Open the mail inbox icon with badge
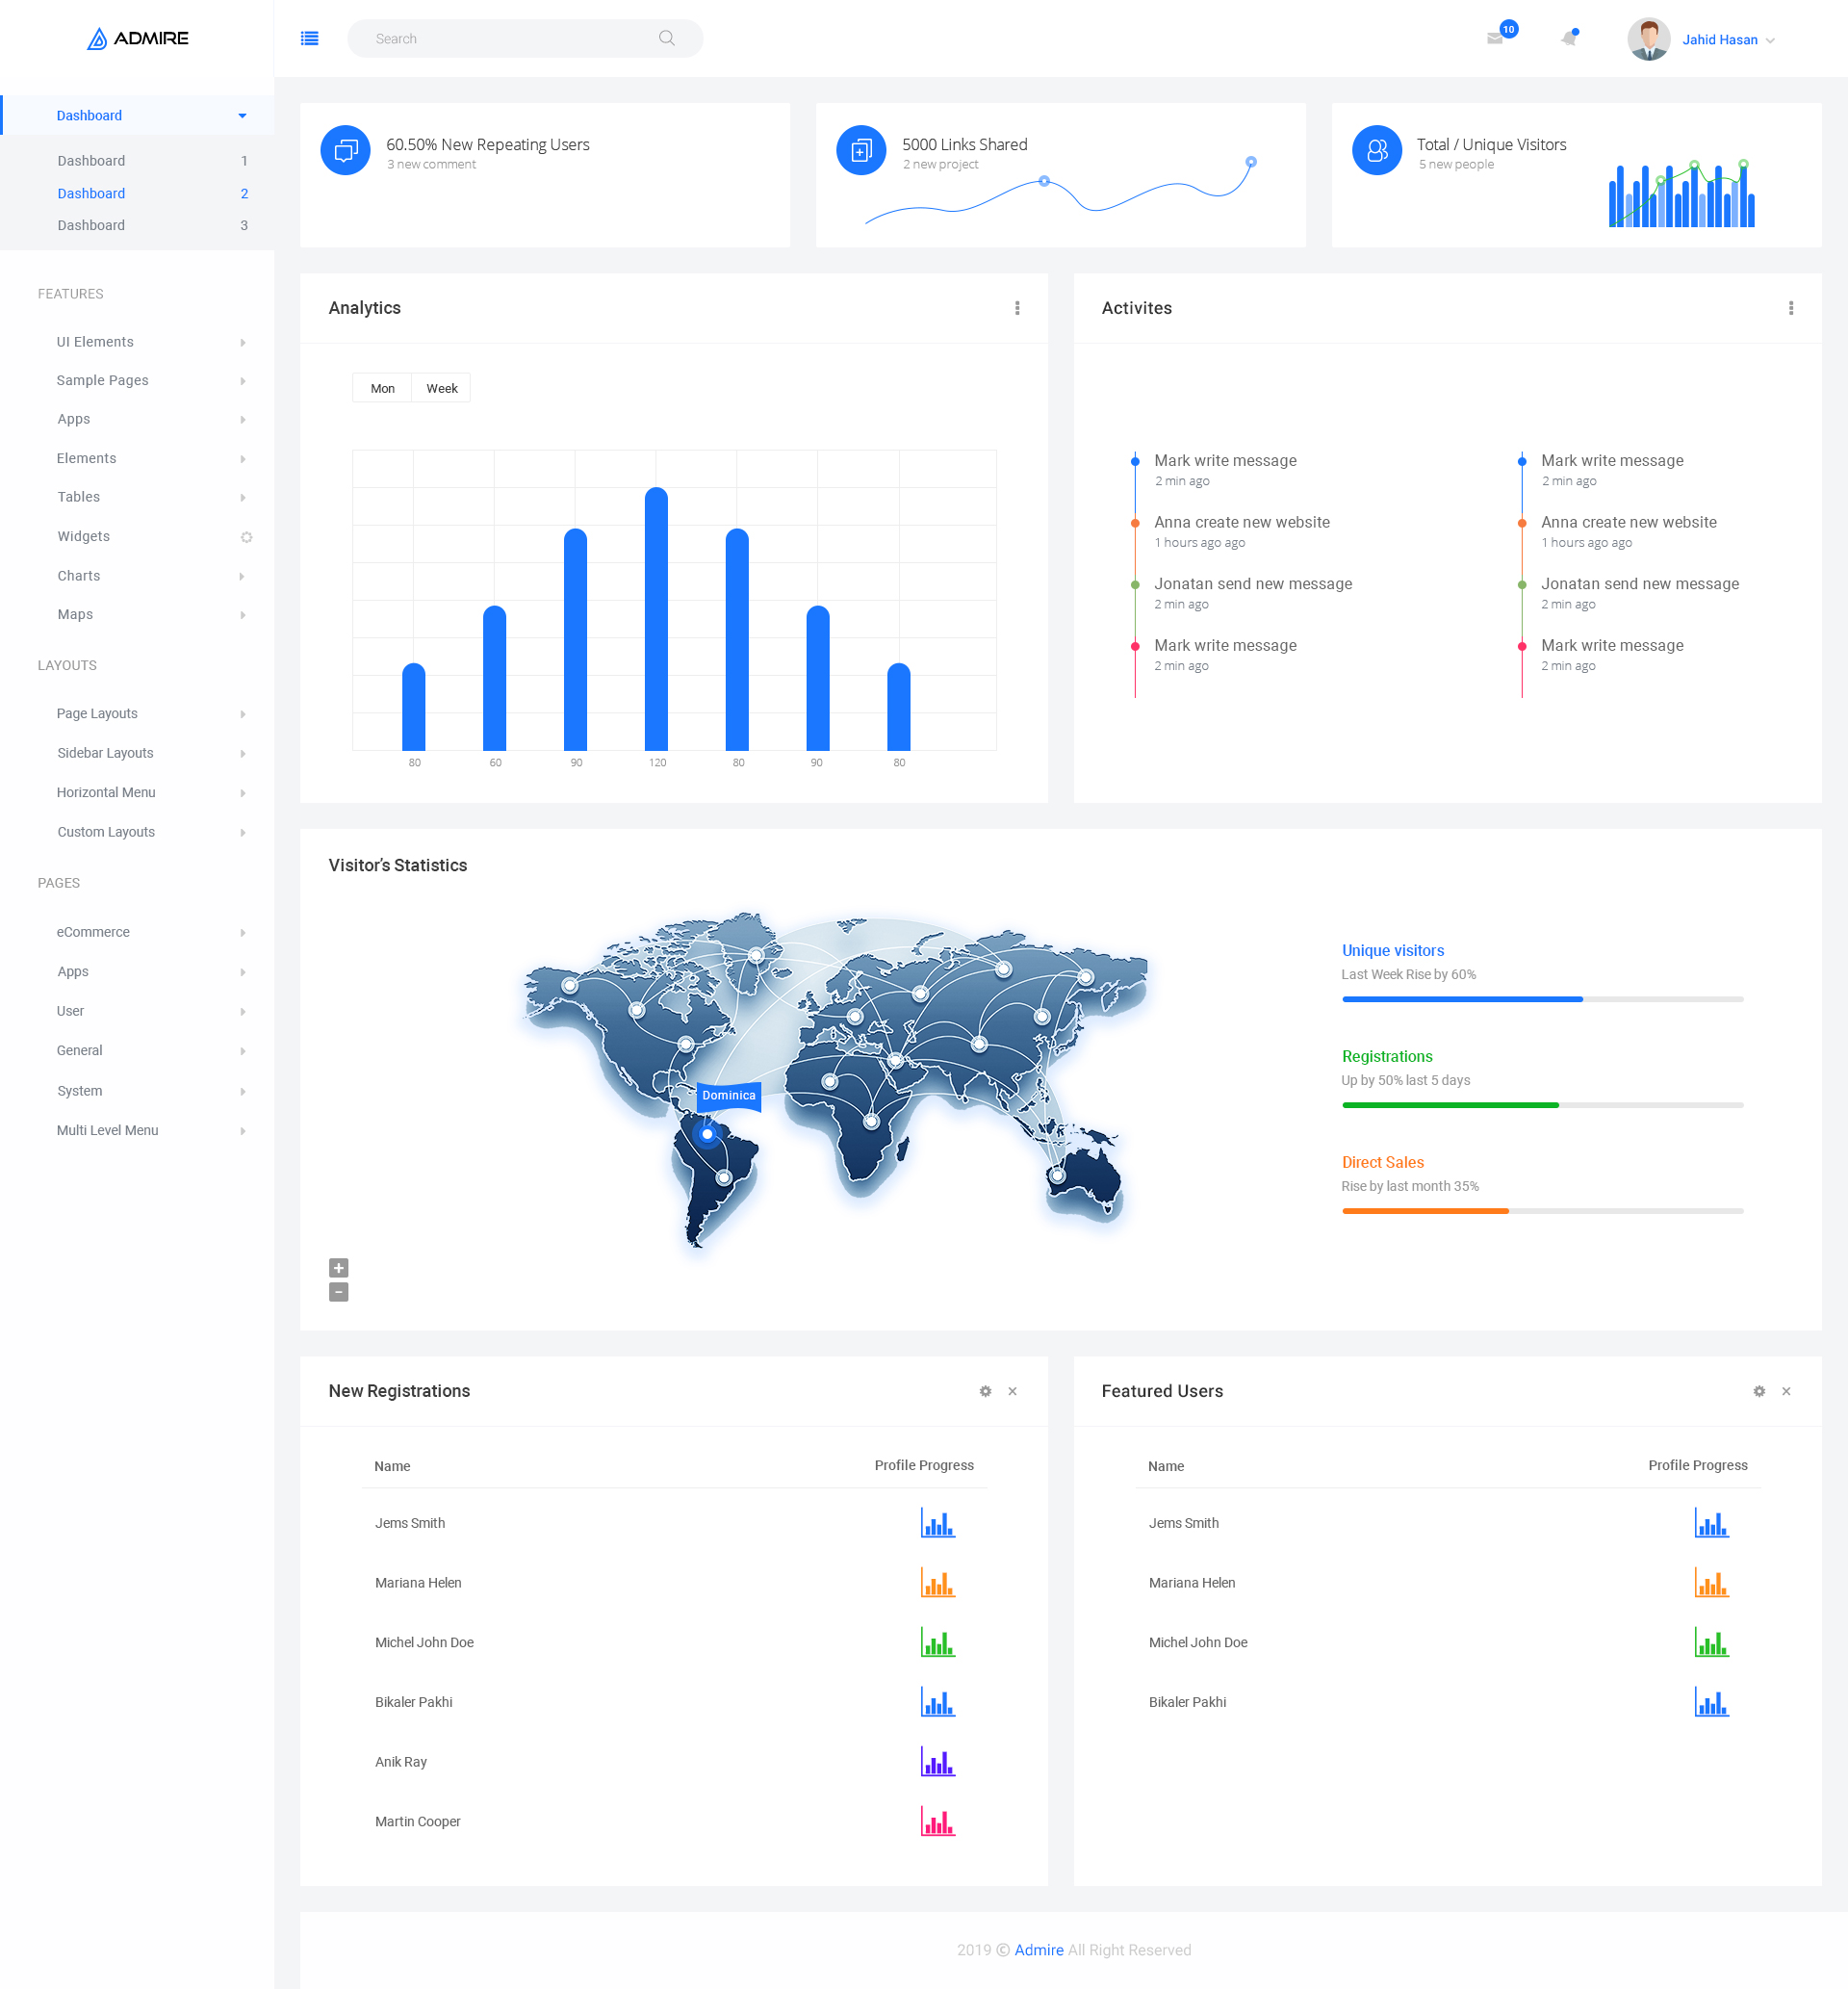 click(x=1495, y=38)
